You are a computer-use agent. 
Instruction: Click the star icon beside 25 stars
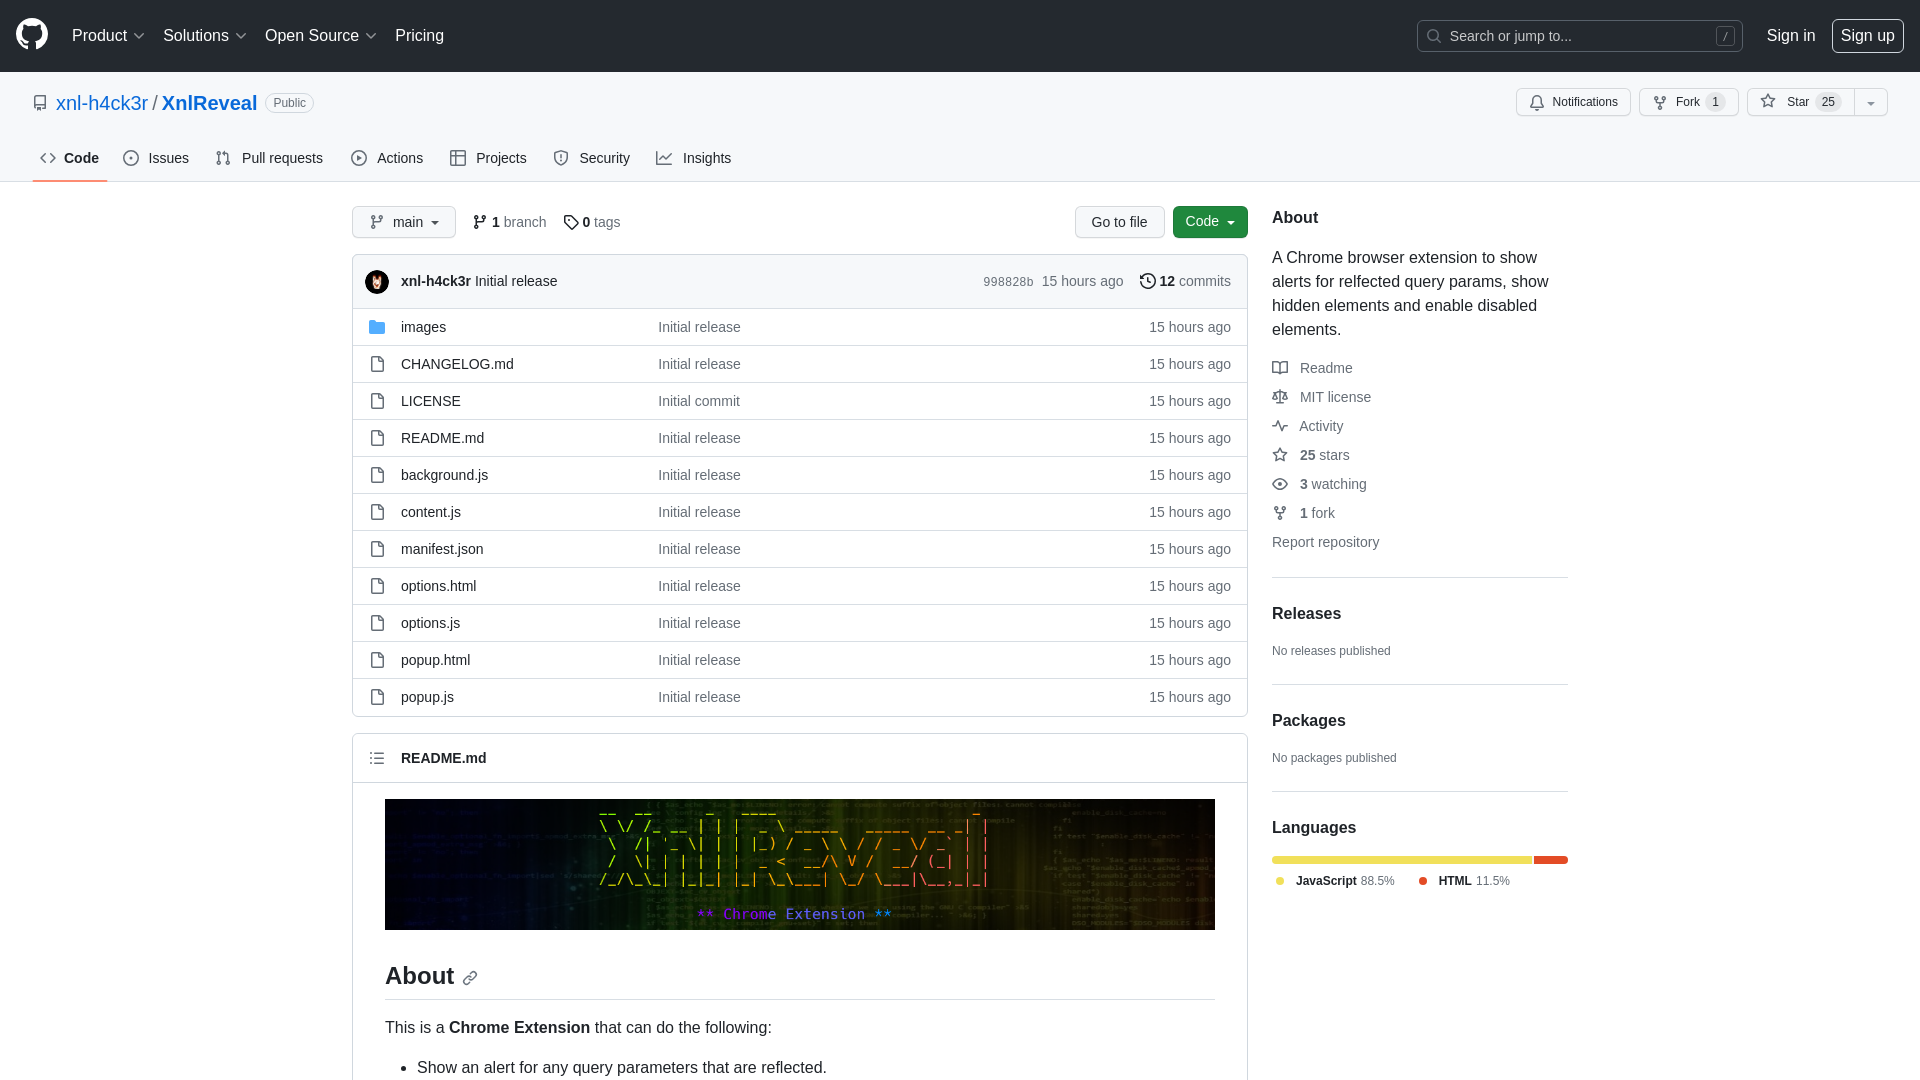[x=1280, y=455]
